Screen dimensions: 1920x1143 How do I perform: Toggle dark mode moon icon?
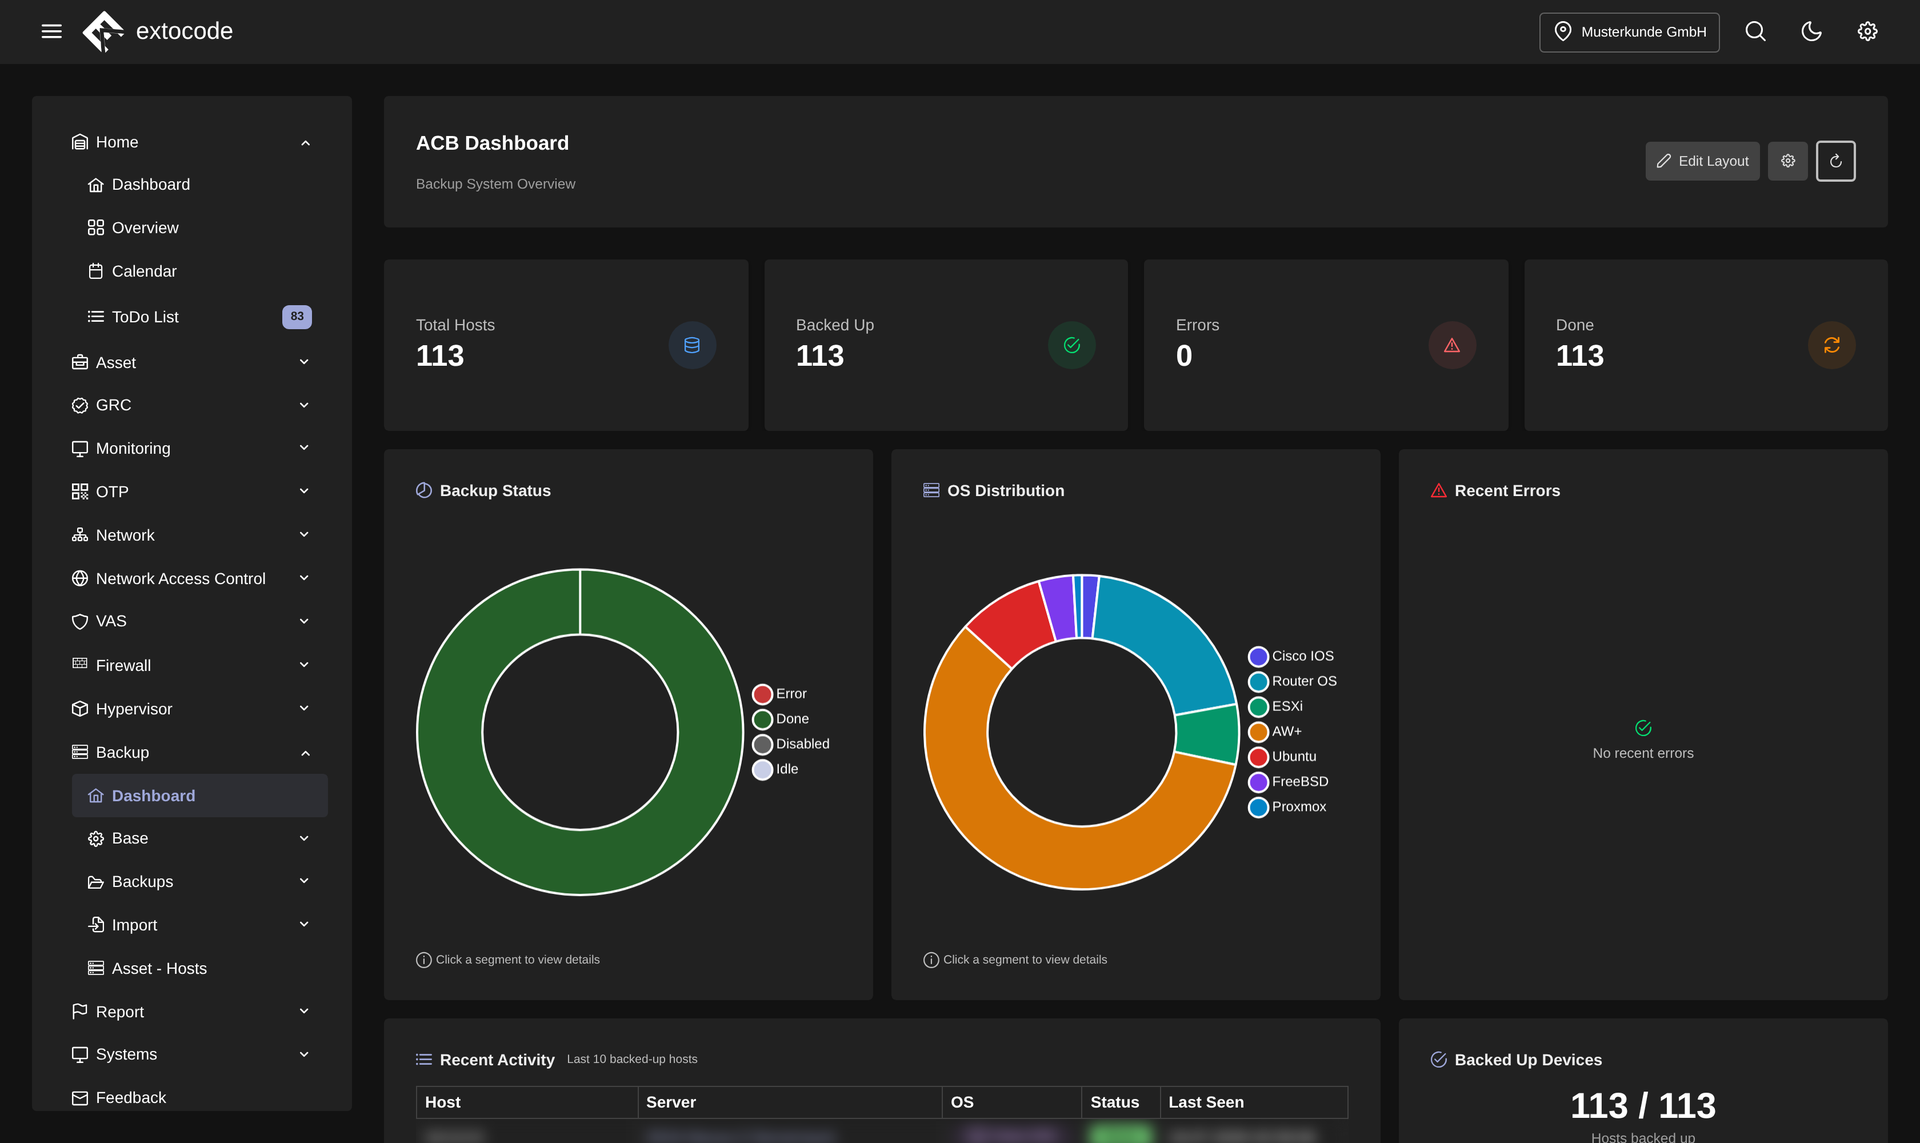[x=1811, y=32]
